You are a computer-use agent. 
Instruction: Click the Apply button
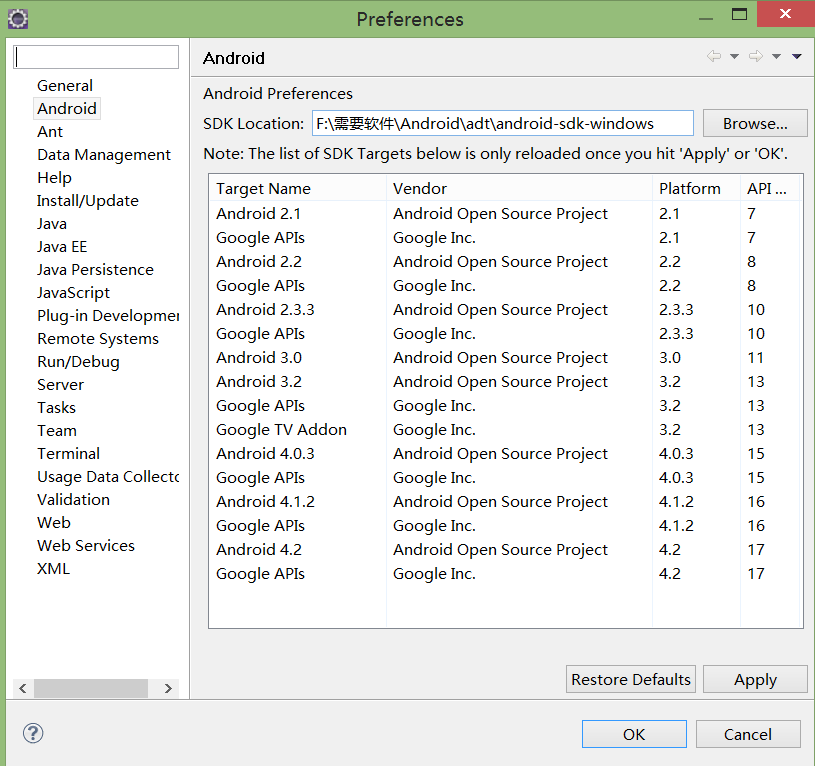coord(755,679)
